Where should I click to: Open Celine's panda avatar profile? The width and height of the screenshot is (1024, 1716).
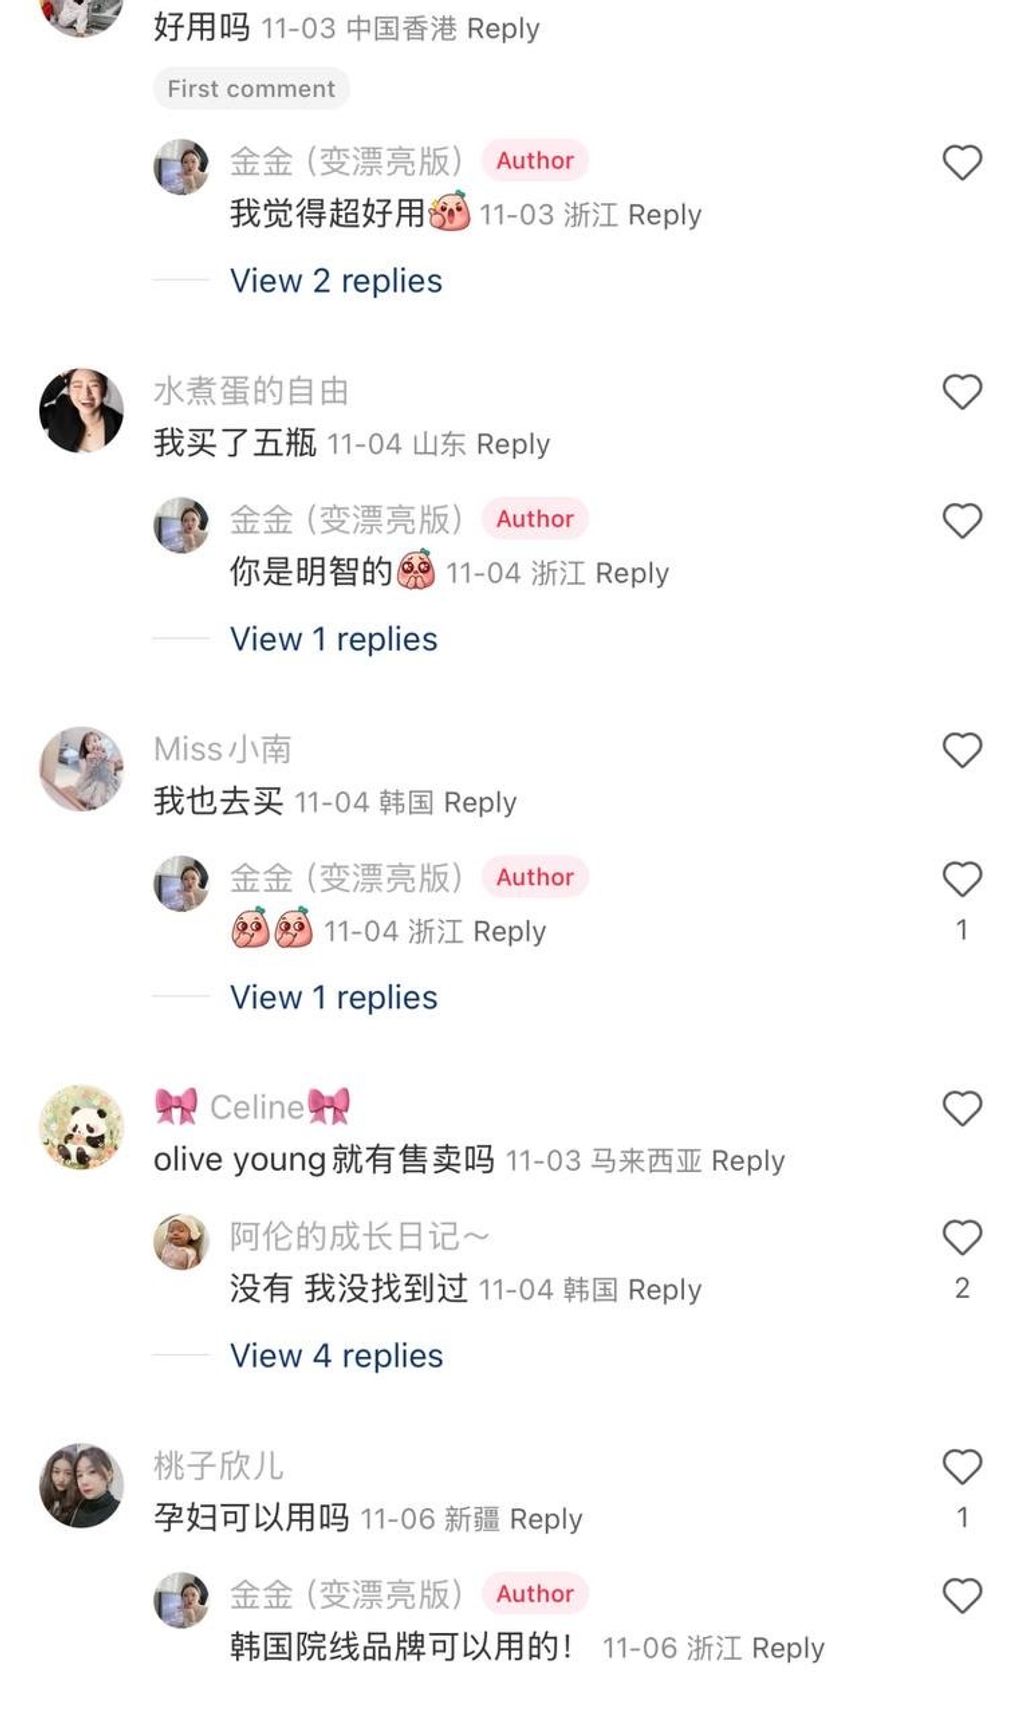pyautogui.click(x=81, y=1127)
